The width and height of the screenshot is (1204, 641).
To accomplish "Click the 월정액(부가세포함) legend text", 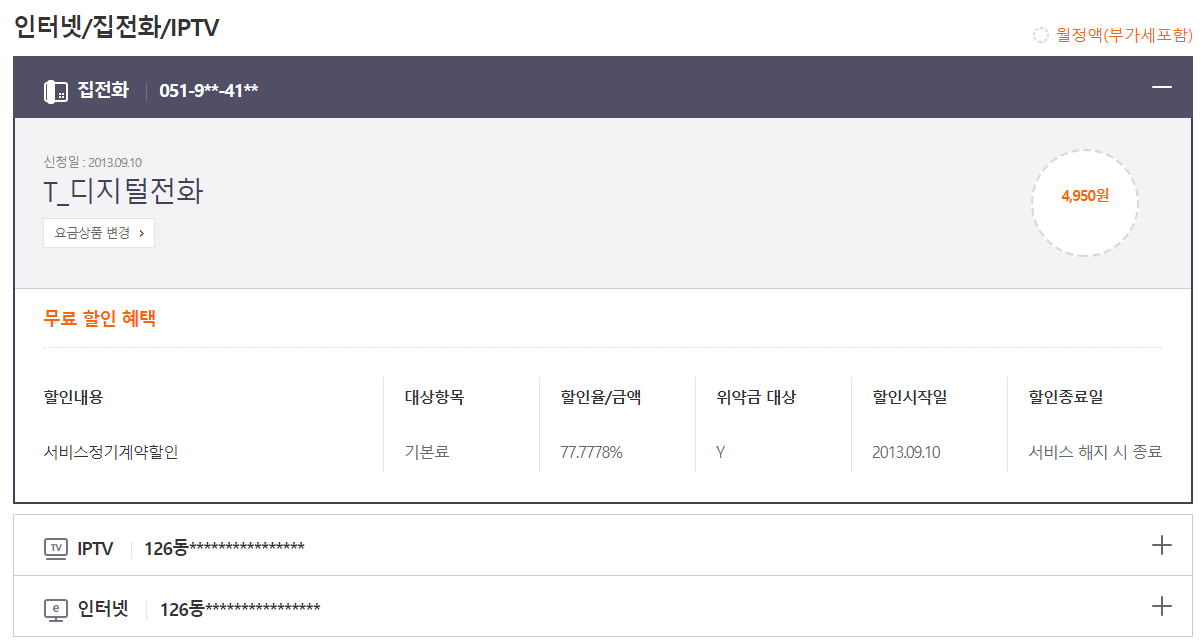I will (1124, 36).
